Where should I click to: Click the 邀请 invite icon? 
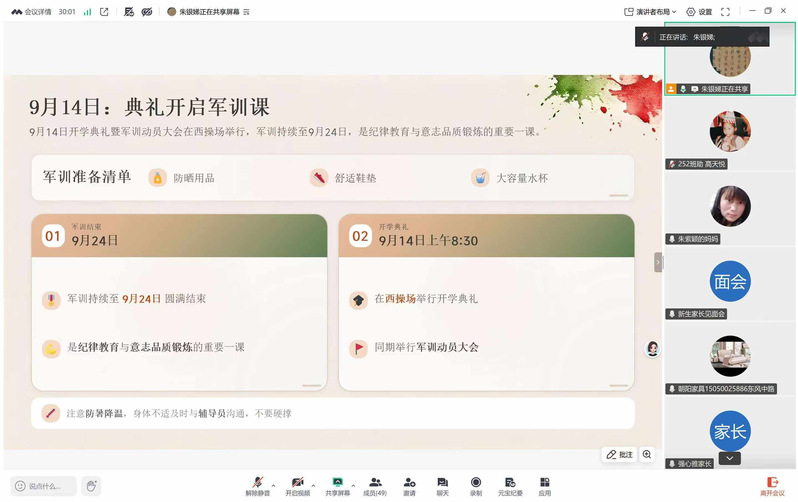coord(409,486)
